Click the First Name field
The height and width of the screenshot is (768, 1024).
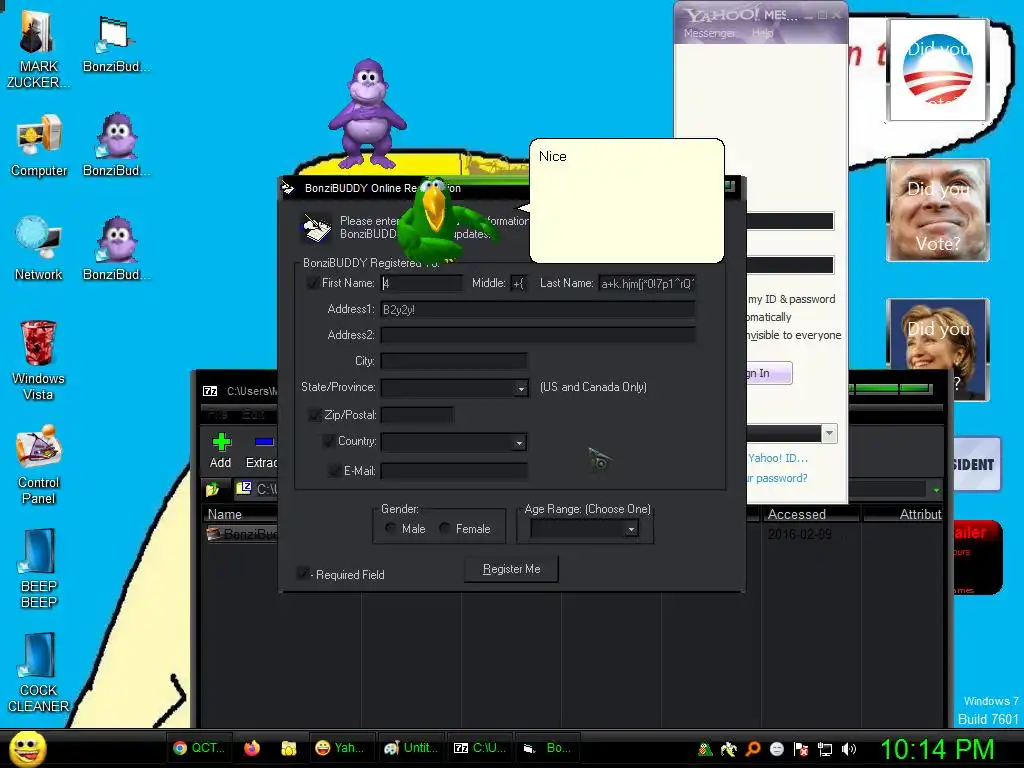click(x=421, y=283)
